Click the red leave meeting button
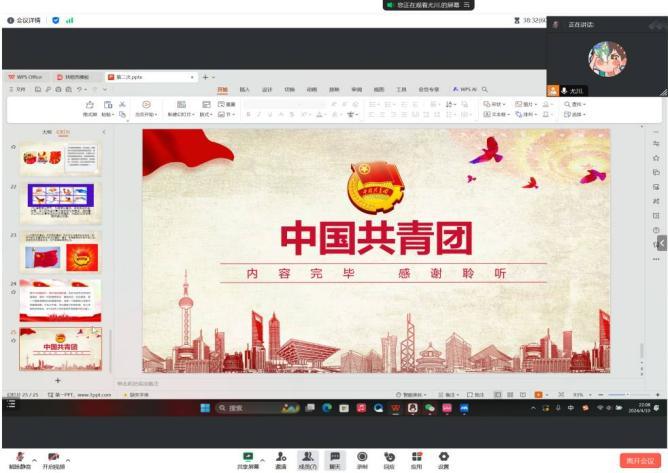This screenshot has width=668, height=473. (x=640, y=461)
